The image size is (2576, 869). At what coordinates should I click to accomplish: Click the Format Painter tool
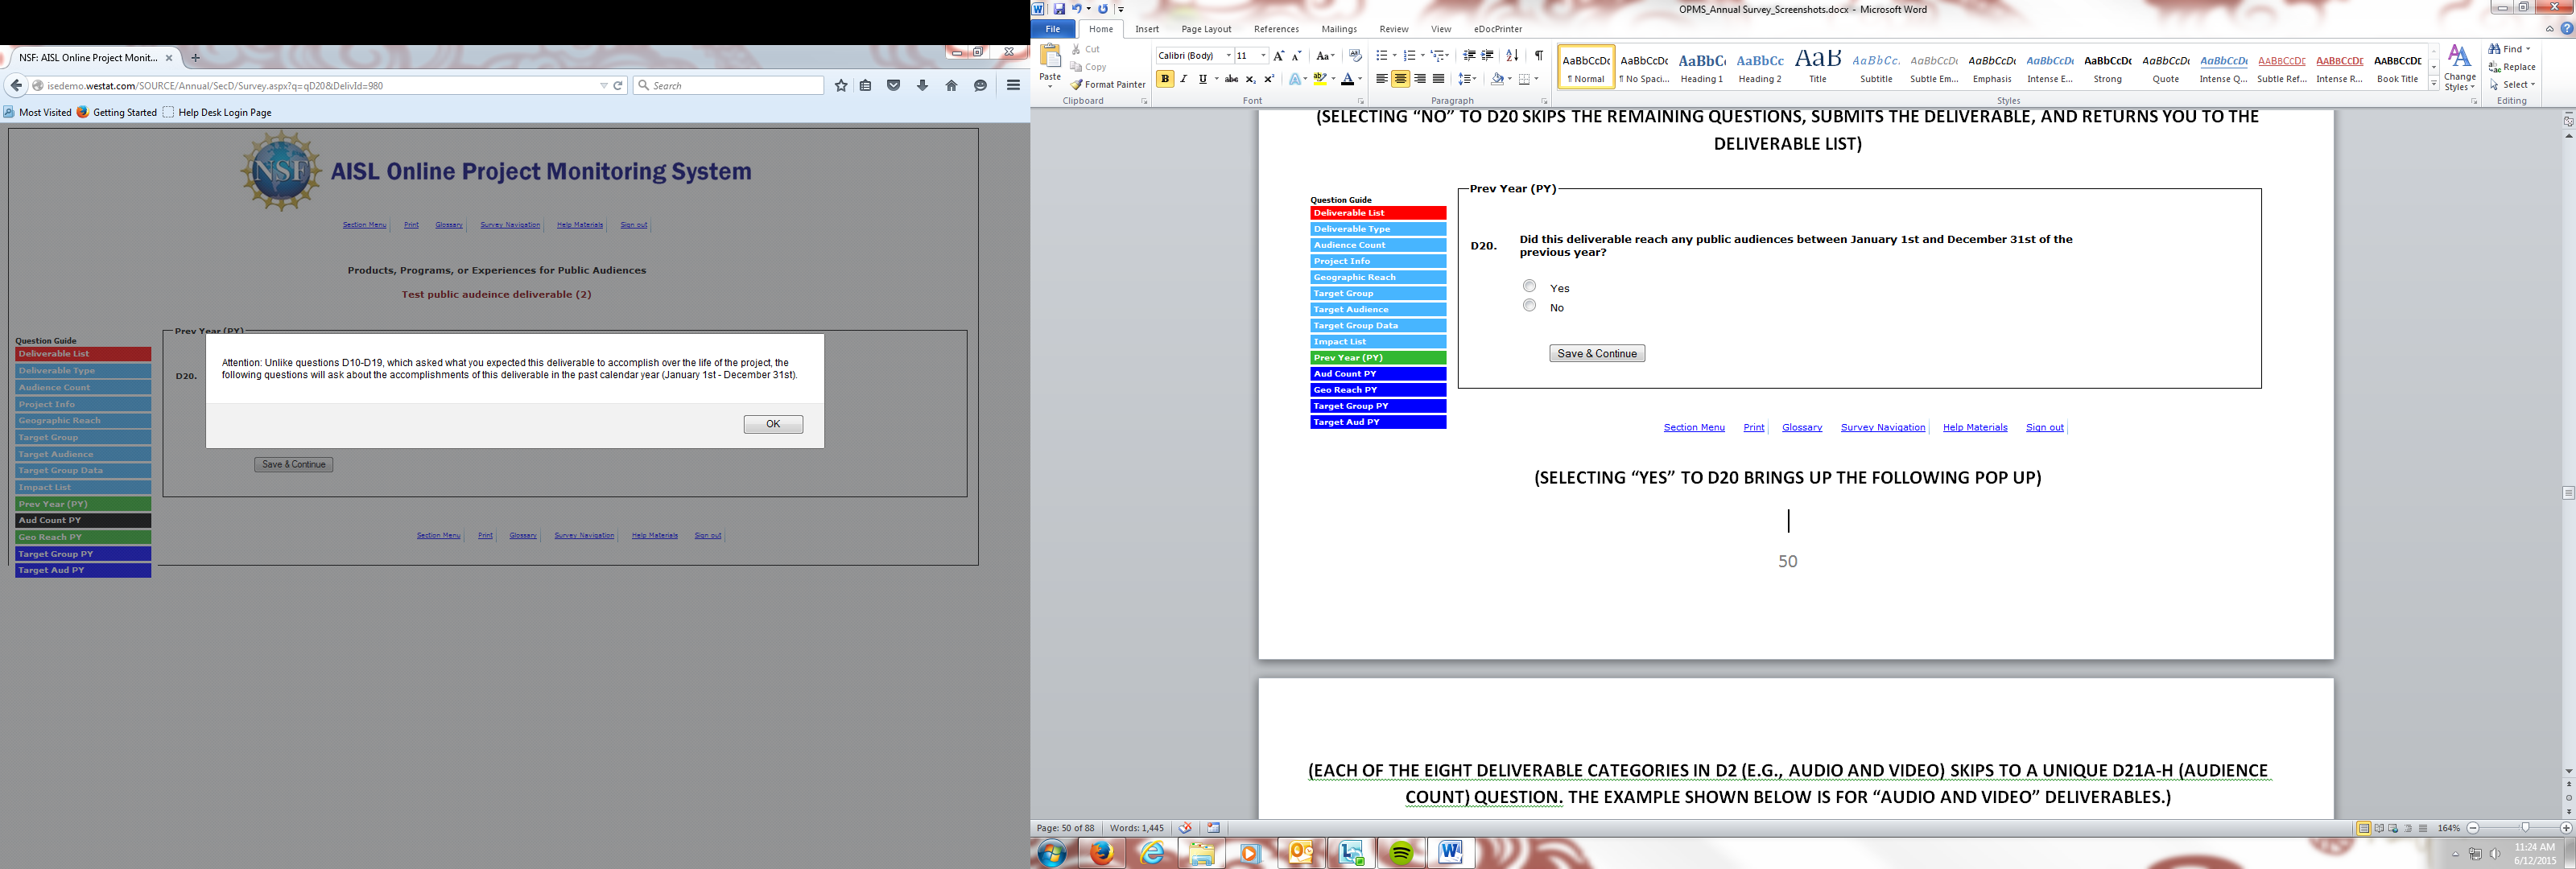(1108, 85)
